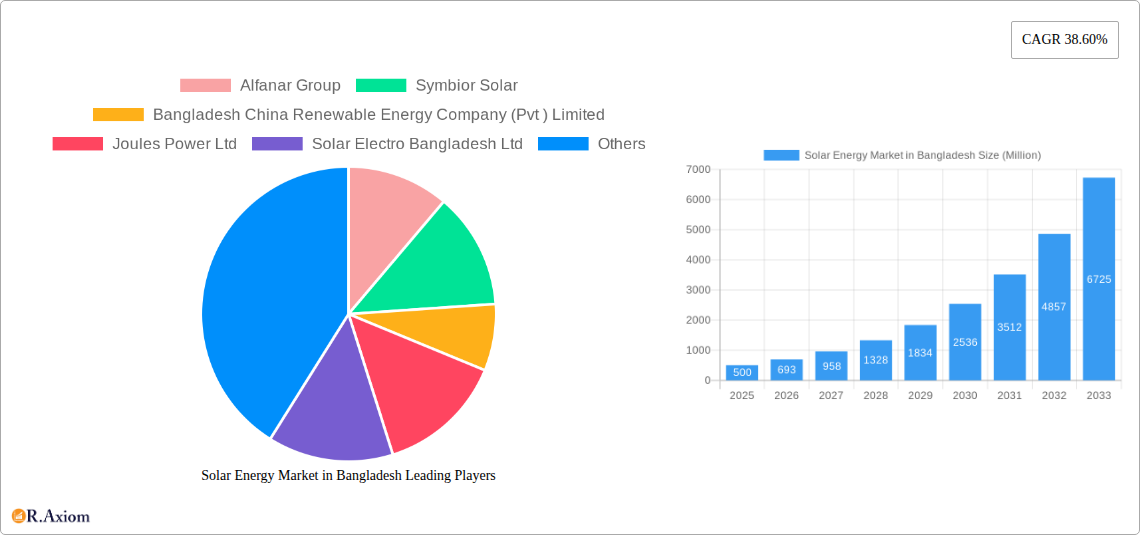Viewport: 1140px width, 535px height.
Task: Click the 2031 bar labeled 3512
Action: pyautogui.click(x=1009, y=327)
